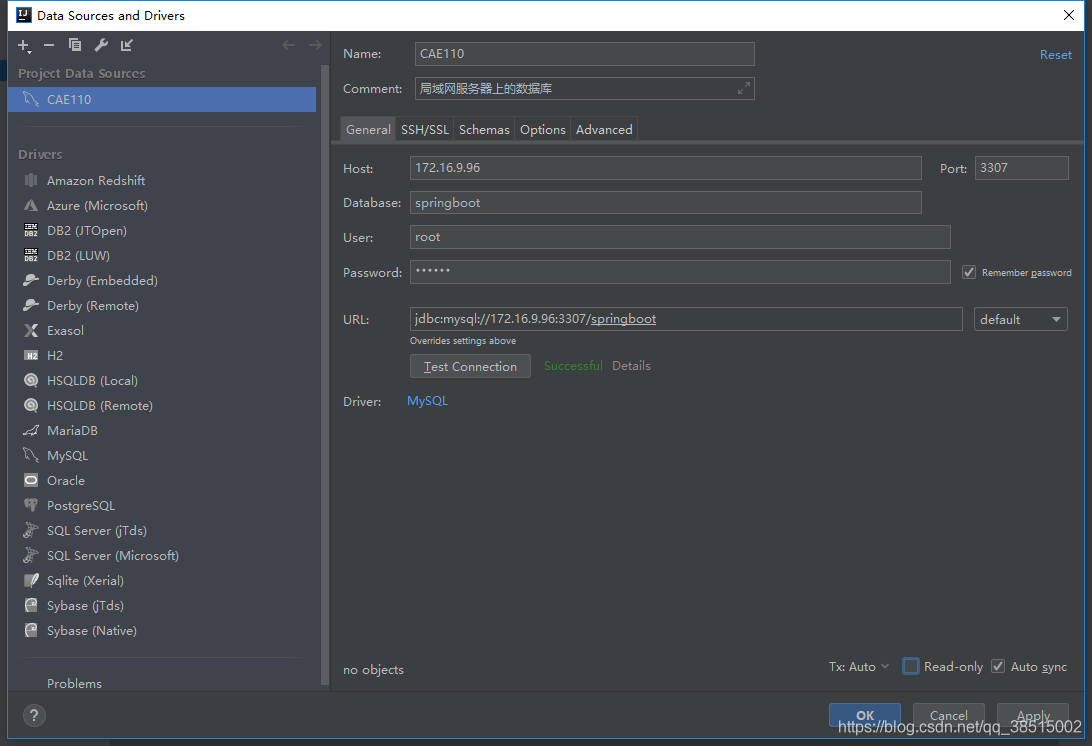Click the Port field showing 3307
The height and width of the screenshot is (746, 1092).
1021,168
